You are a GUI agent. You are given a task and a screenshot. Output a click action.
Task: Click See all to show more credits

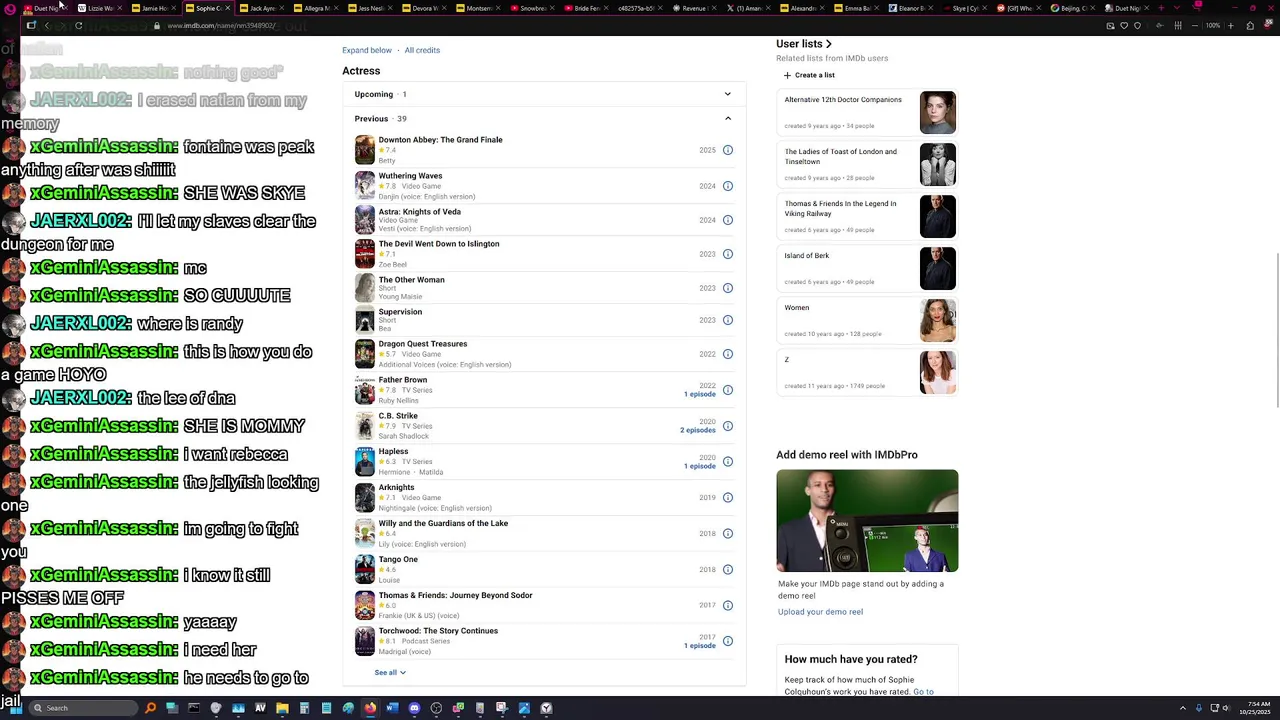390,673
